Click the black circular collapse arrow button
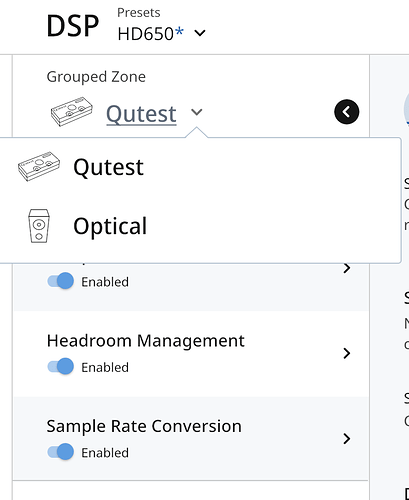This screenshot has height=500, width=409. tap(347, 112)
